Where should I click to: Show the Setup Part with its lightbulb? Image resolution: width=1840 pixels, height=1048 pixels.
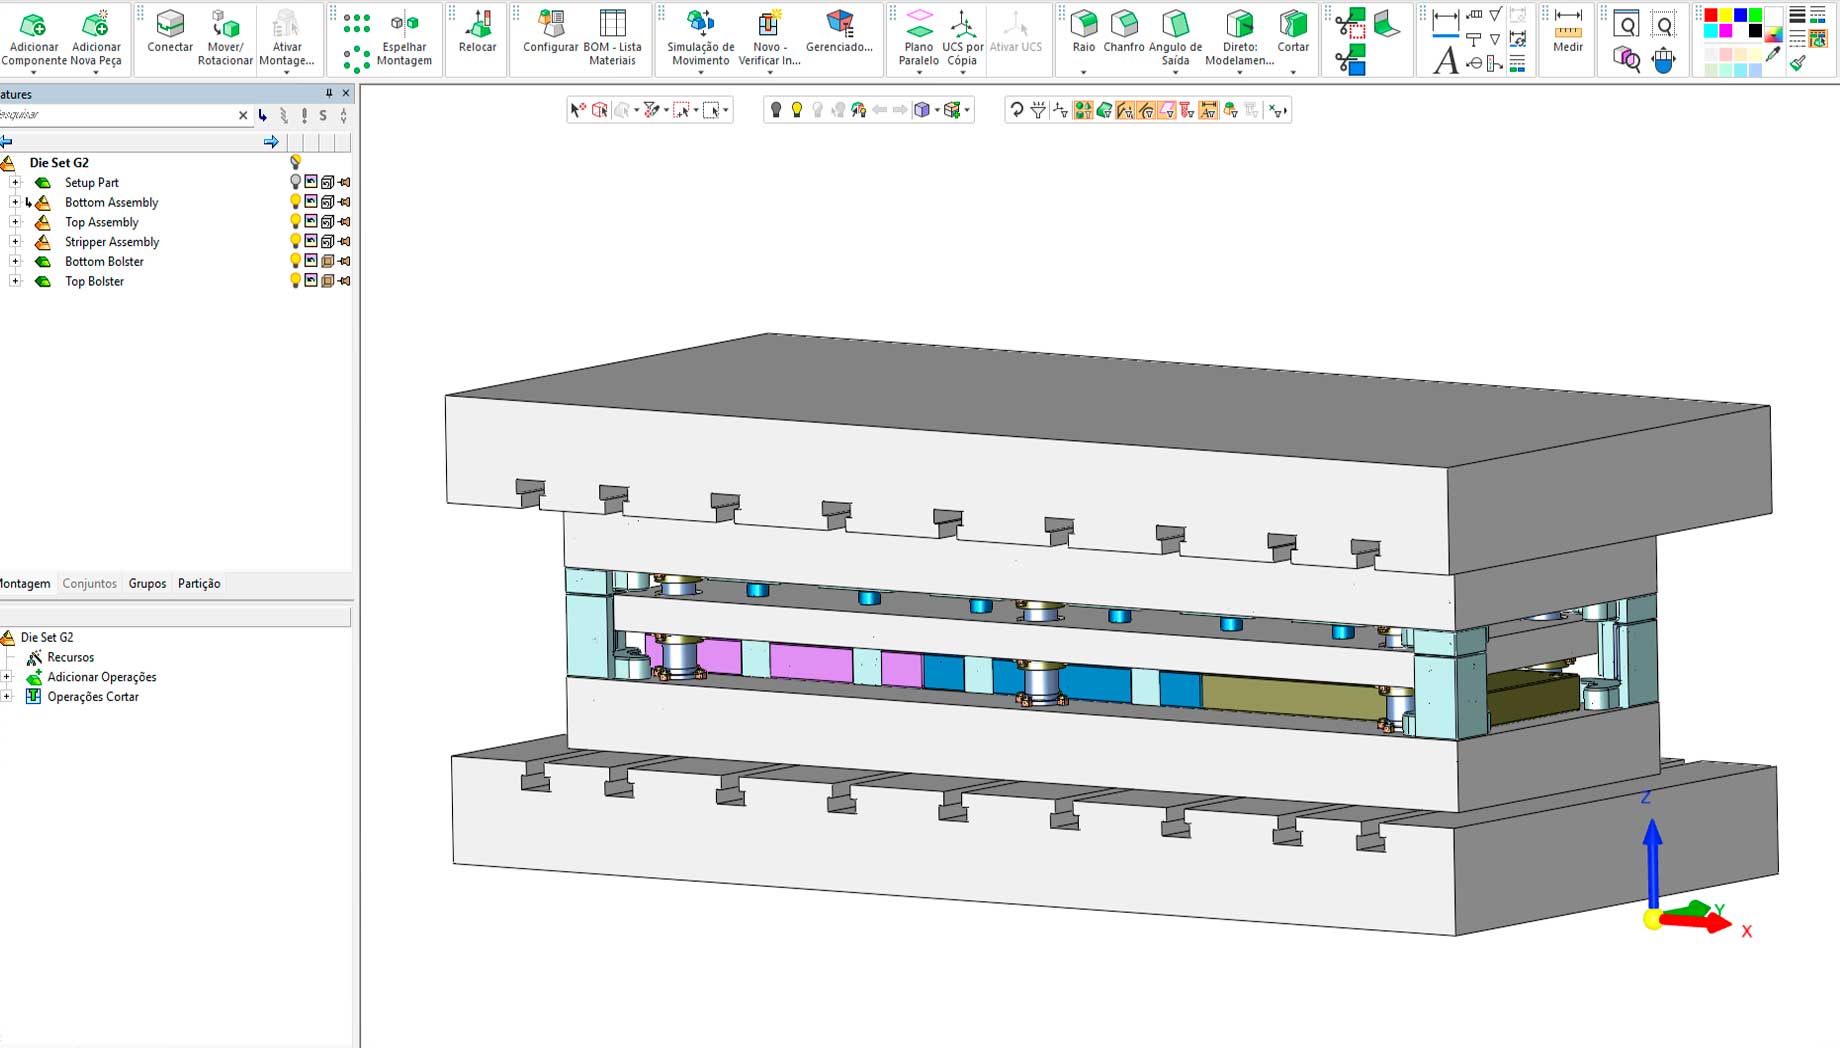pos(295,182)
